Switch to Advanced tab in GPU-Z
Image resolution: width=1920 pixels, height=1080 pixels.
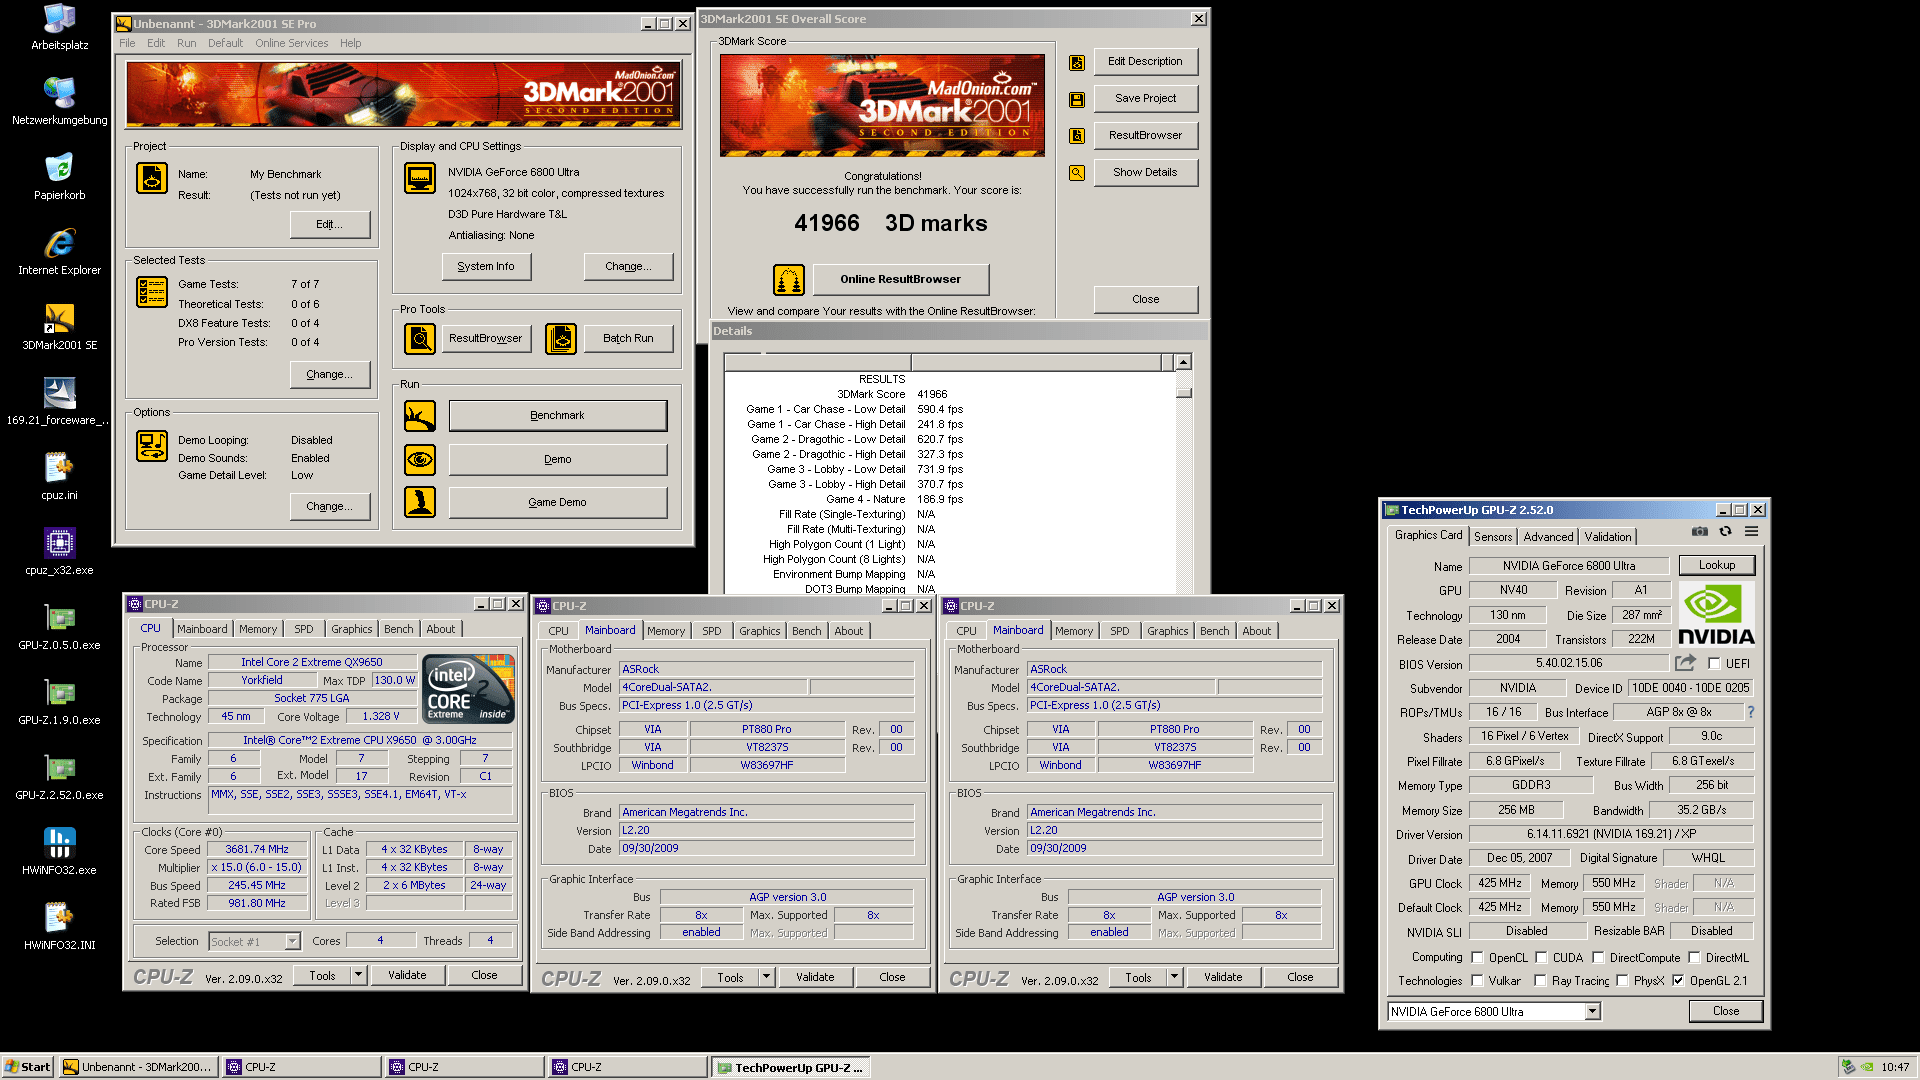pos(1548,537)
